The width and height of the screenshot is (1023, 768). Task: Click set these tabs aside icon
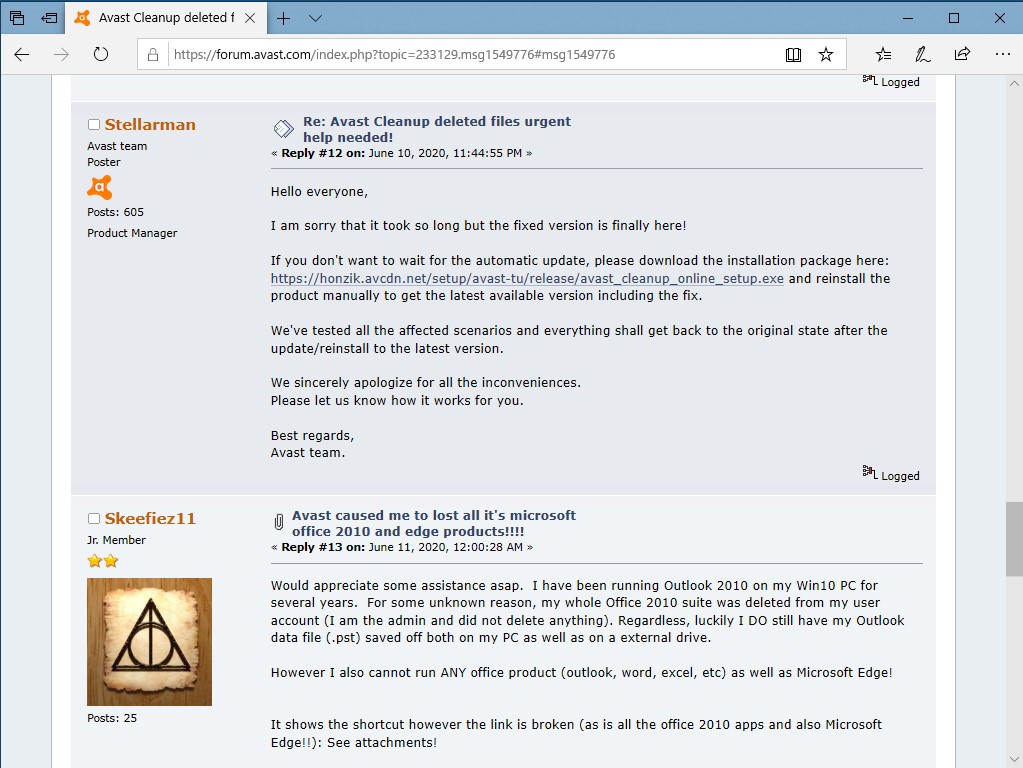(x=49, y=18)
